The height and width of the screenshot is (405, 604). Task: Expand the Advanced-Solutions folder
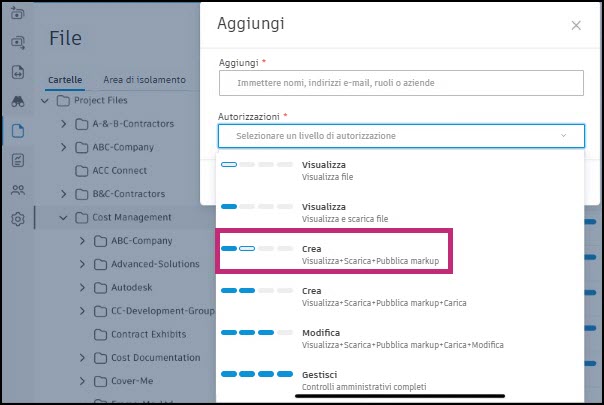pos(82,264)
